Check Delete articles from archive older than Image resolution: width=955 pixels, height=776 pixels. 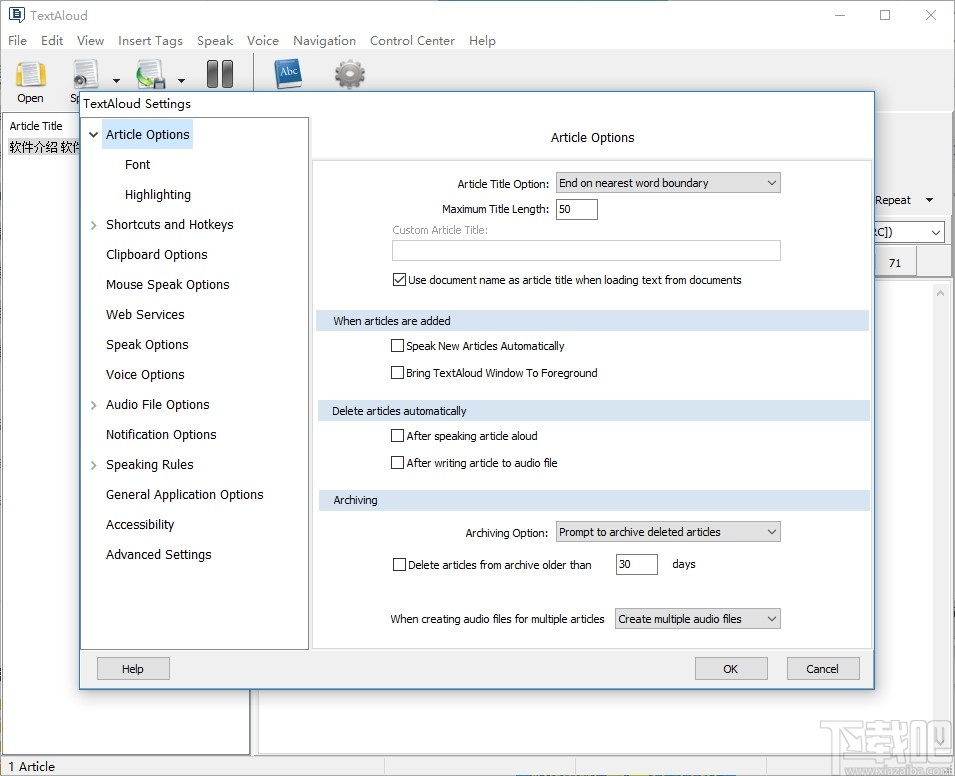399,564
